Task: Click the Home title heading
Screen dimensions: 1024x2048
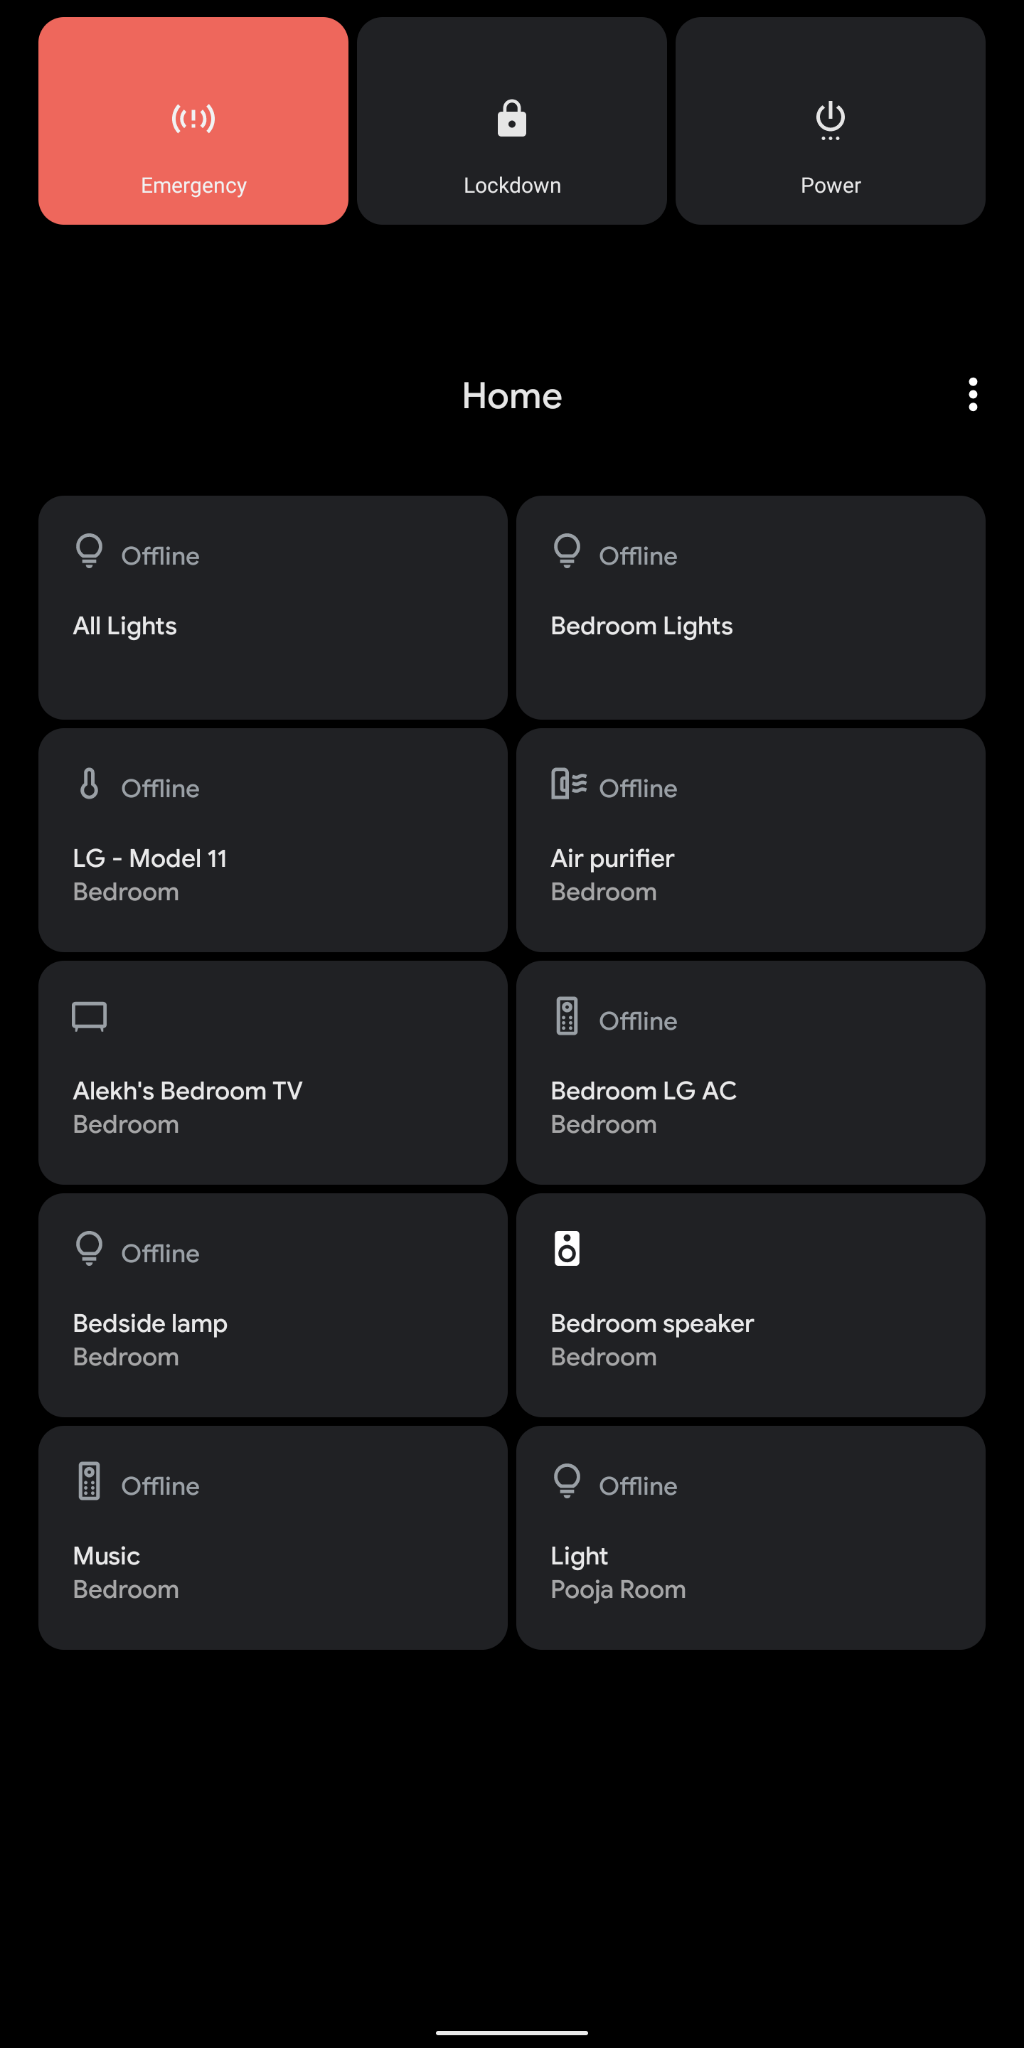Action: (x=512, y=396)
